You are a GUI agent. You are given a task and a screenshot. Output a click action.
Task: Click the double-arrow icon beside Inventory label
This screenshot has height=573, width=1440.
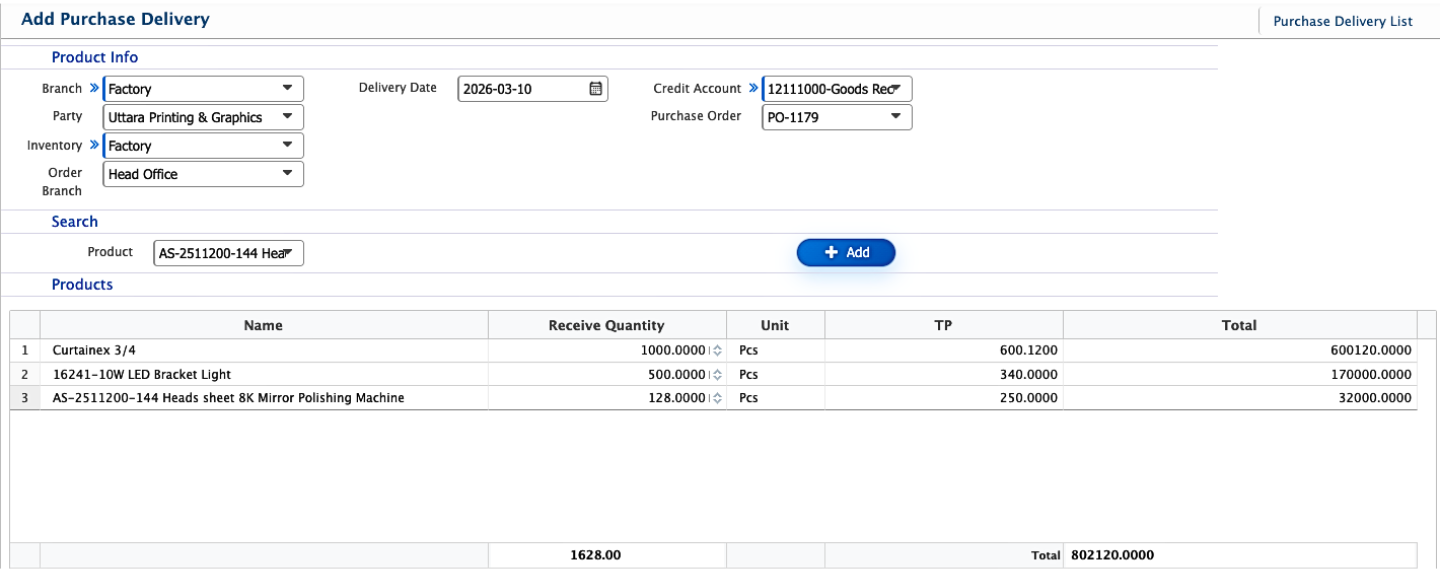point(94,146)
